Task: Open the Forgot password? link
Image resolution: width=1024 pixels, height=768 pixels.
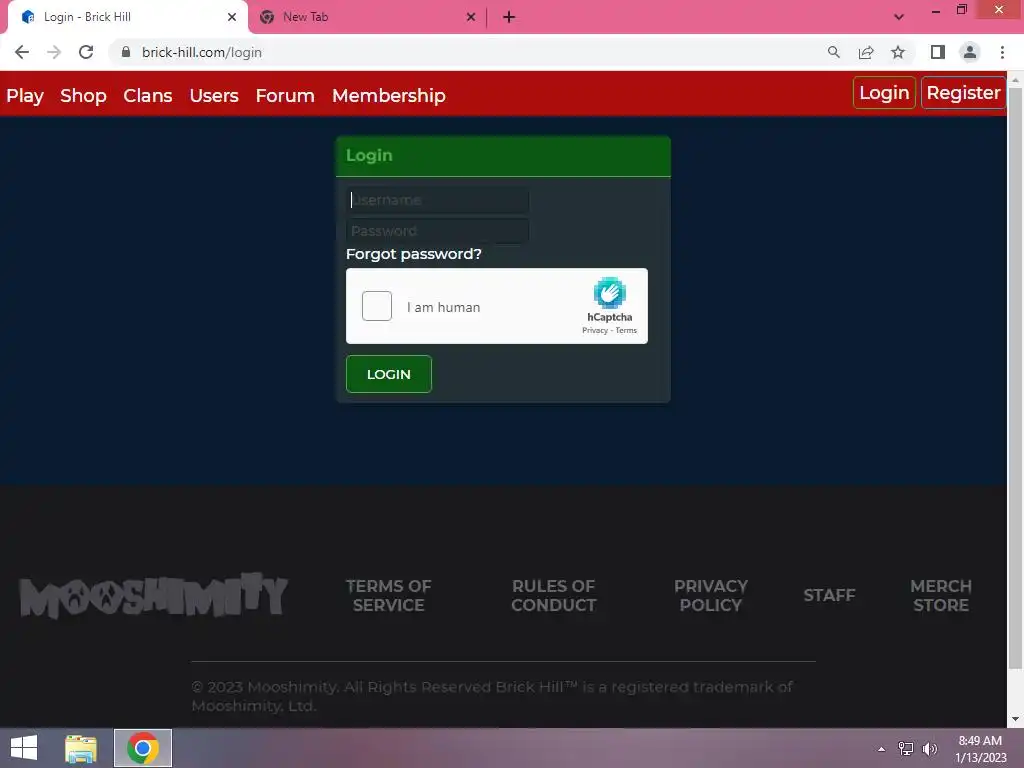Action: [413, 254]
